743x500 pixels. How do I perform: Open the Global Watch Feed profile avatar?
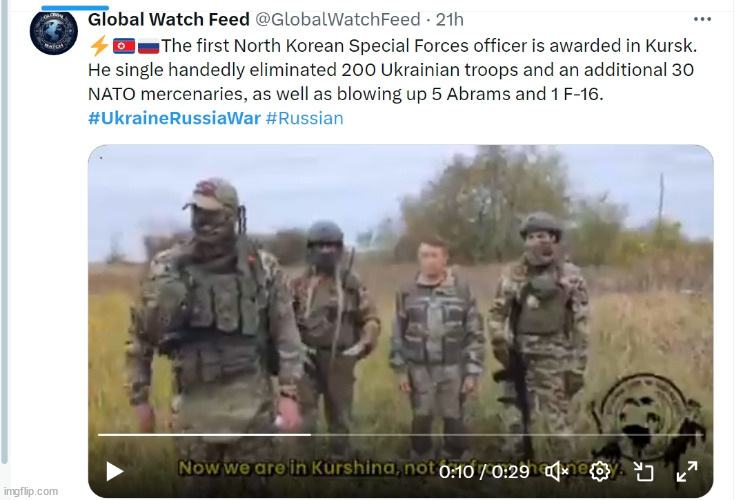point(54,32)
